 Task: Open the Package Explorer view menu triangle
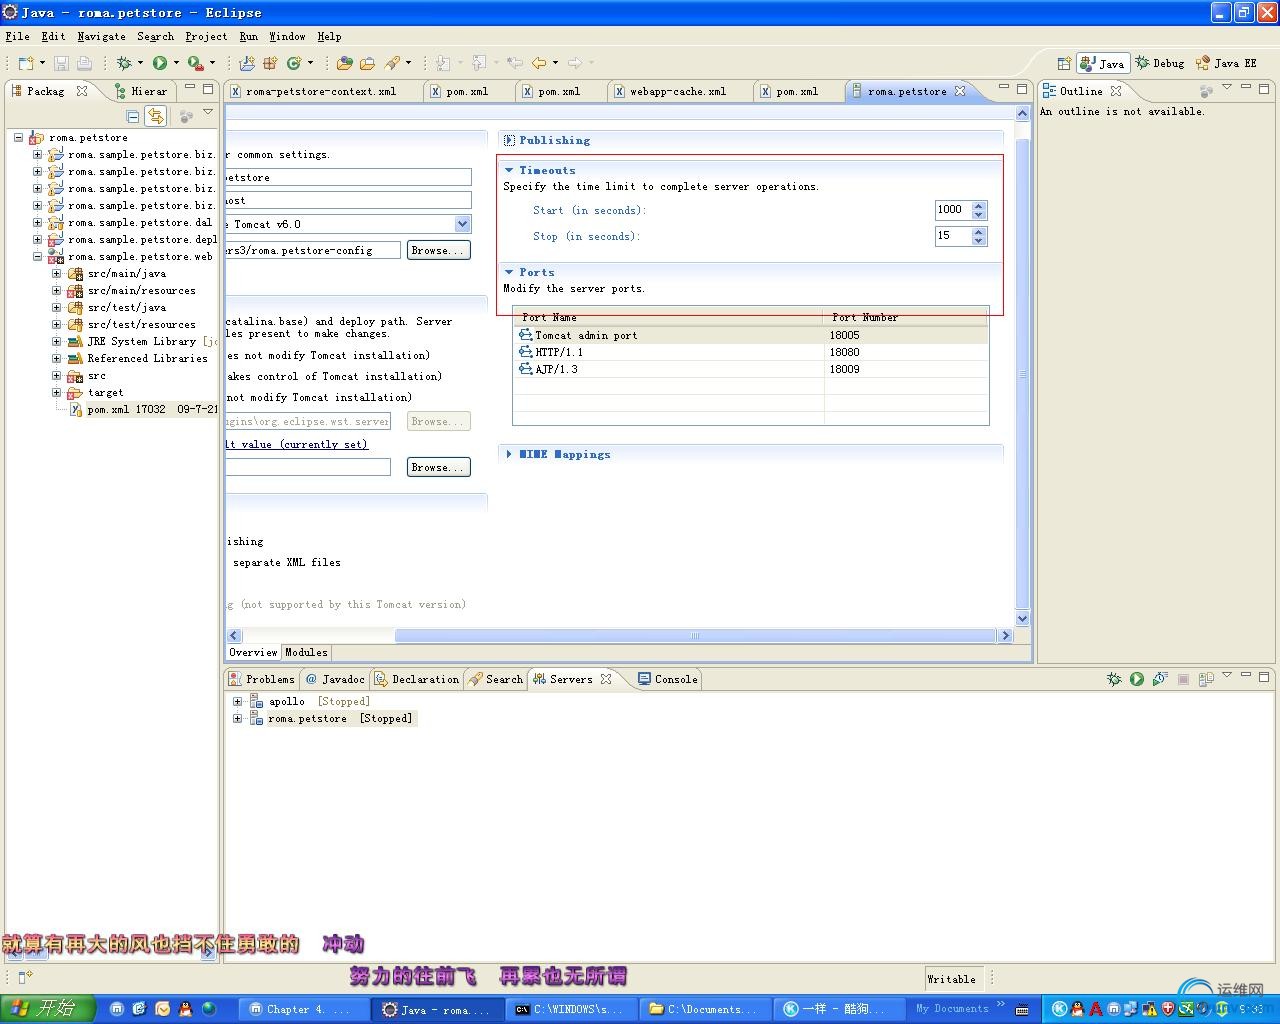(x=208, y=113)
